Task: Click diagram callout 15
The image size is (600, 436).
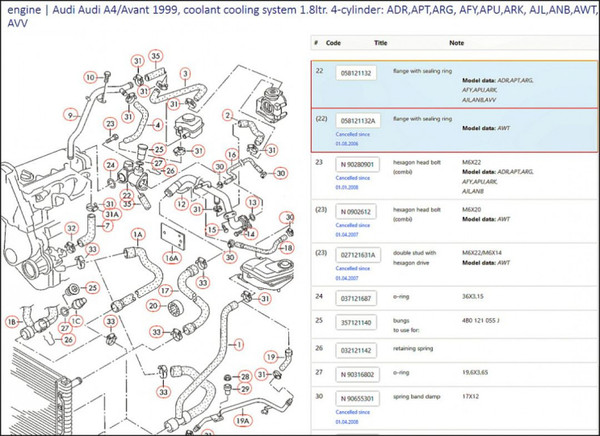Action: pos(212,230)
